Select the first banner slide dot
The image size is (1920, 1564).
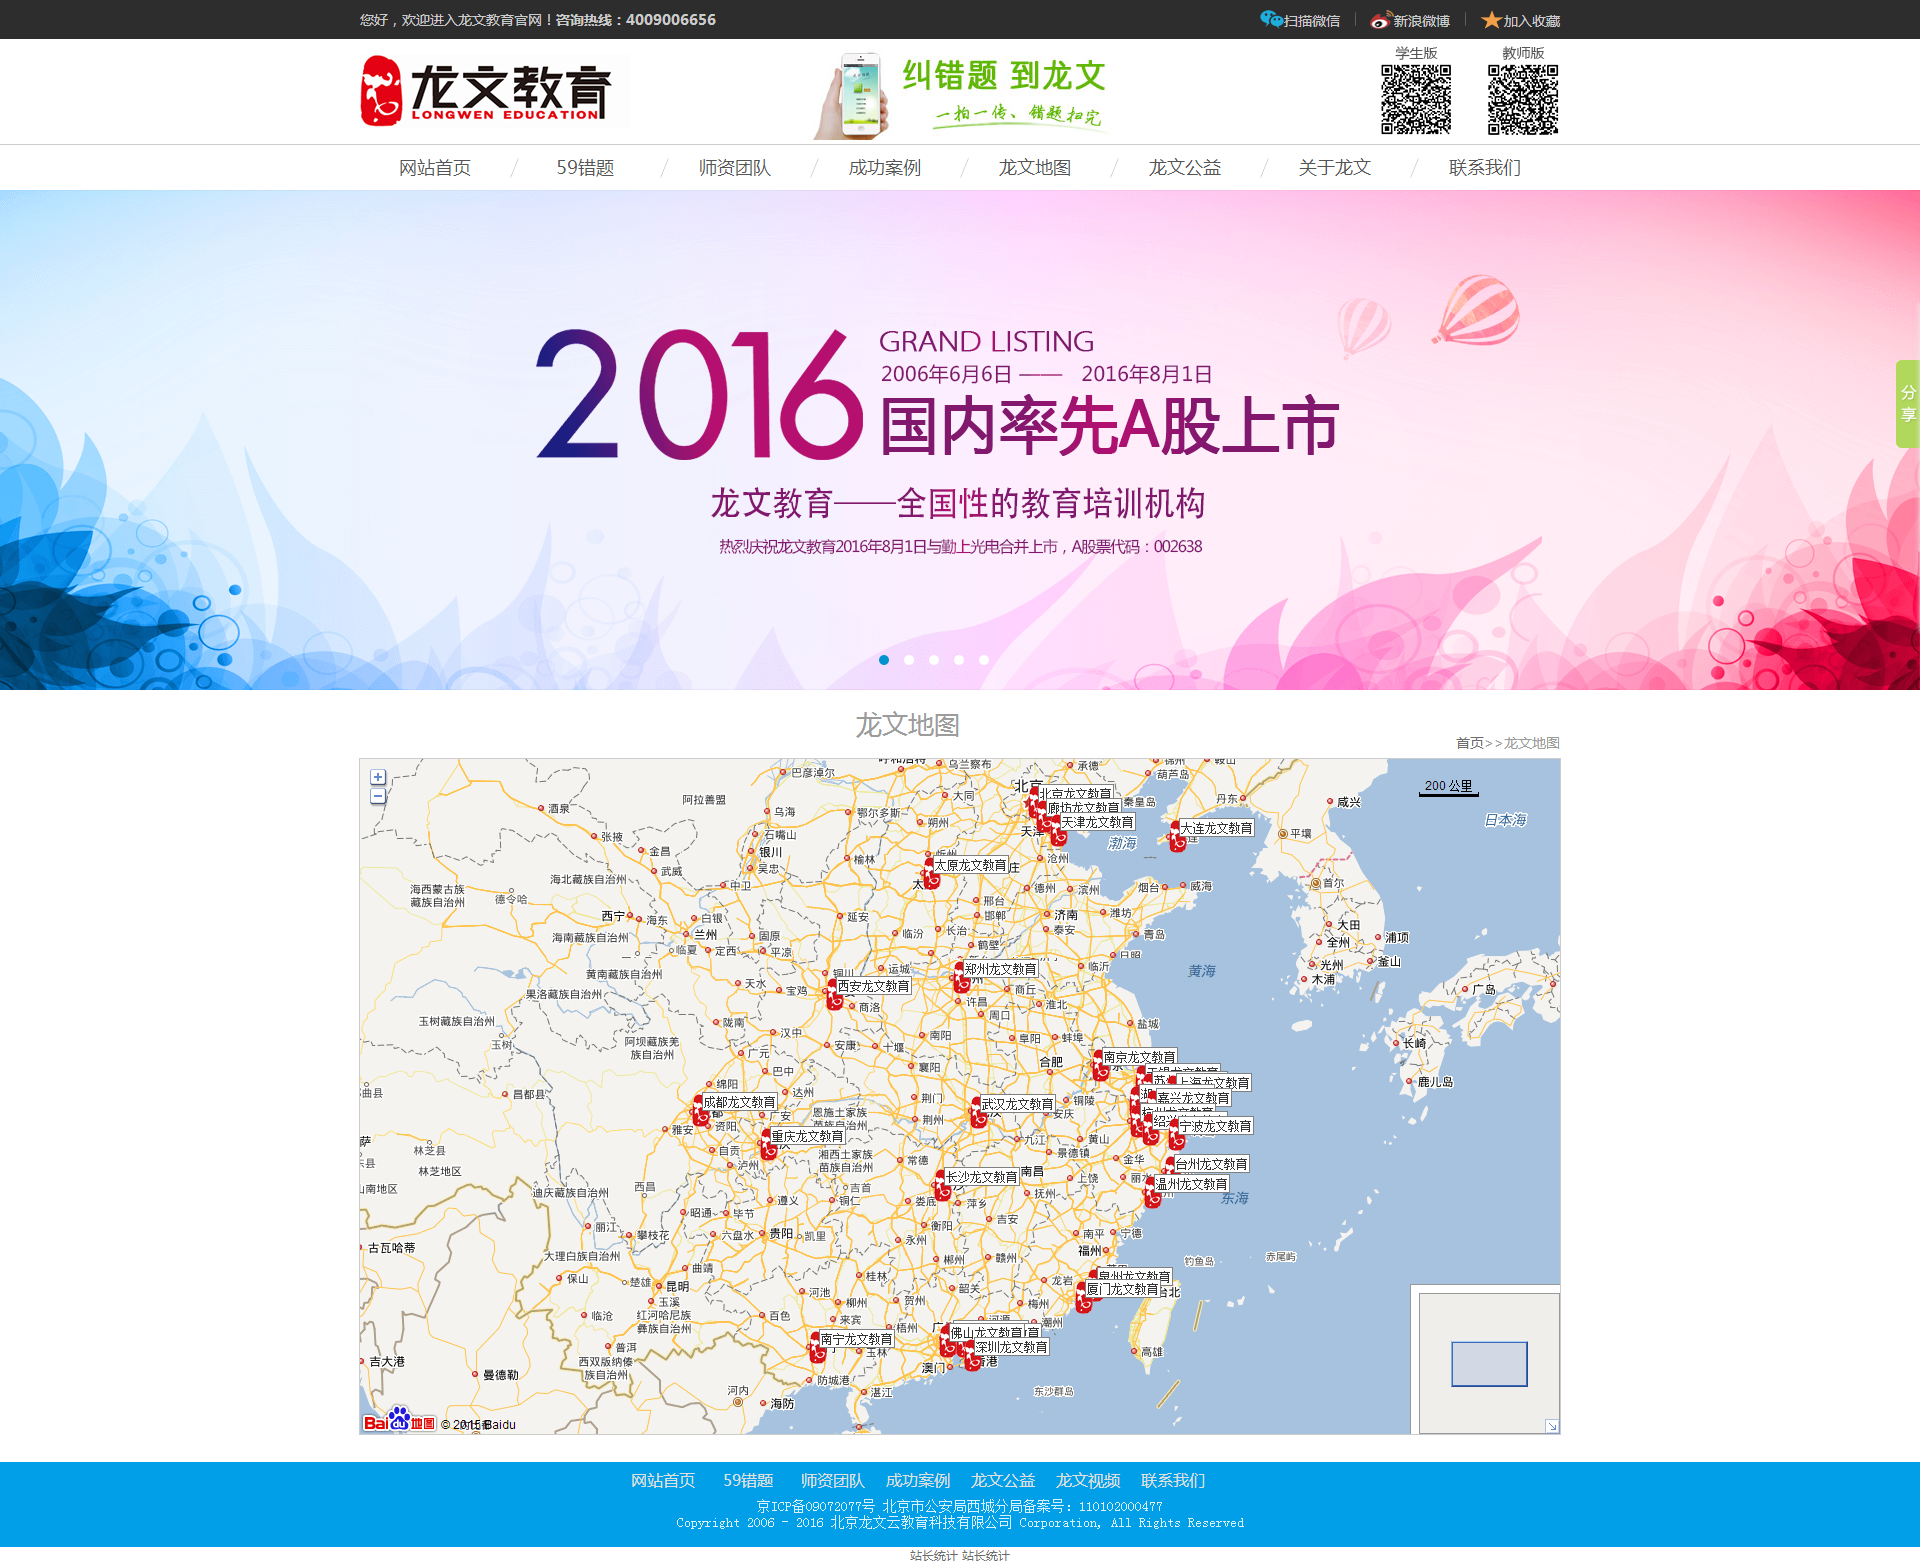(884, 660)
